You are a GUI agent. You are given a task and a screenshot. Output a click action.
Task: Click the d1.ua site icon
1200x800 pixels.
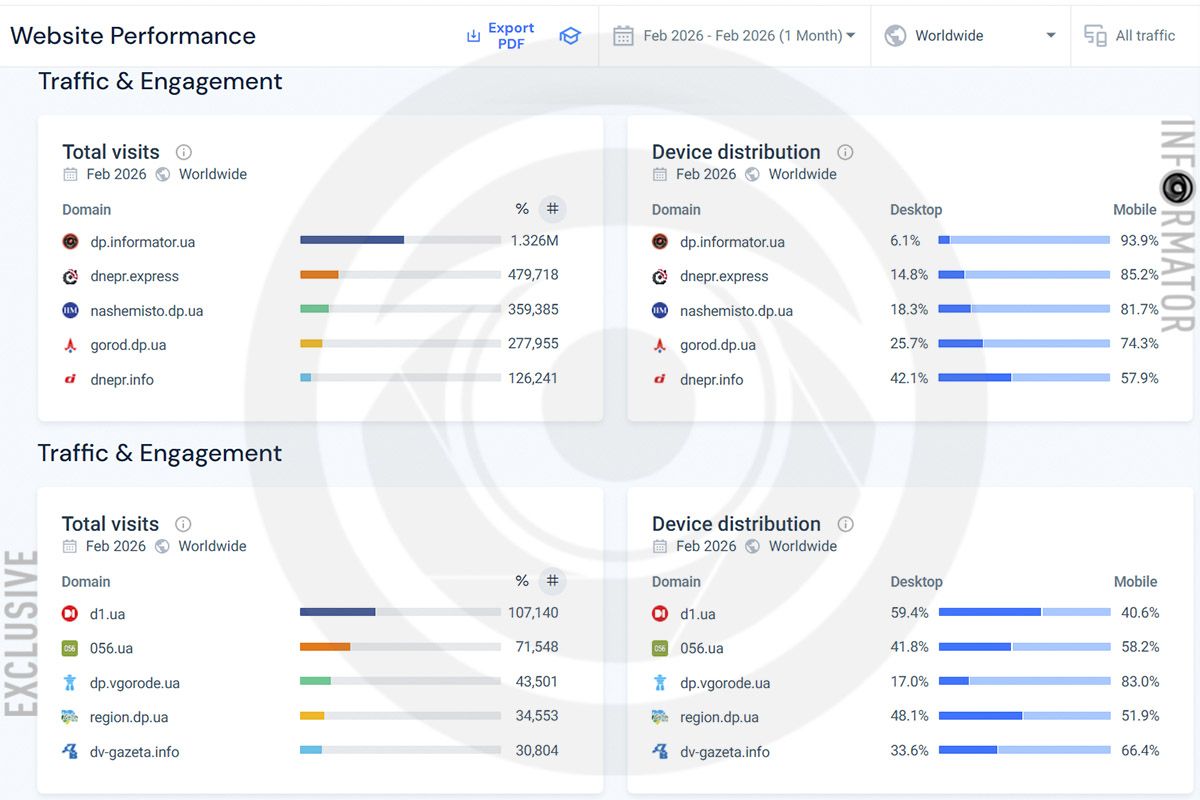[x=70, y=613]
